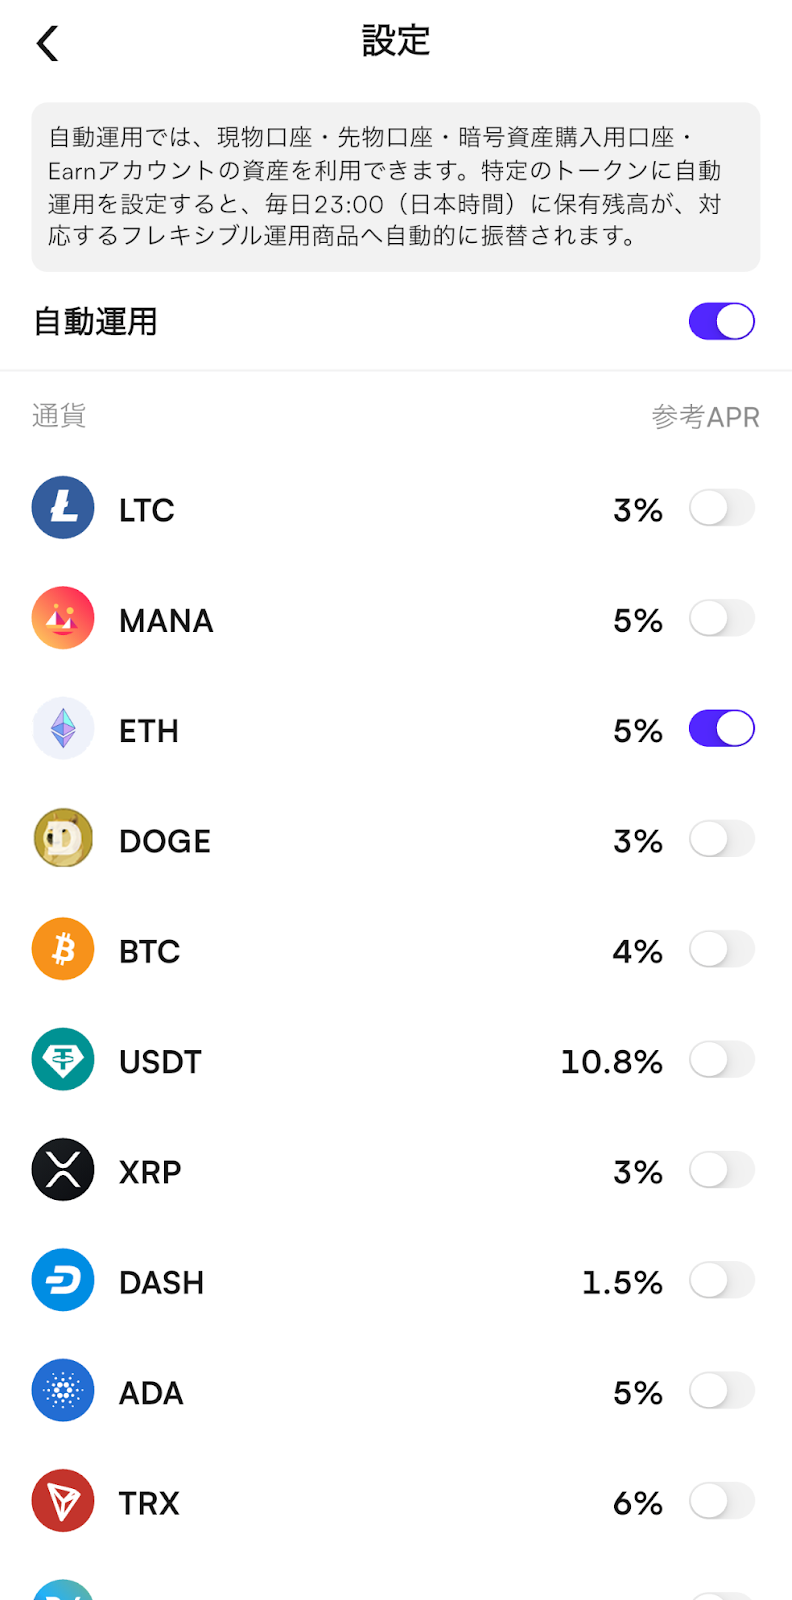Tap the MANA coin icon

click(63, 618)
